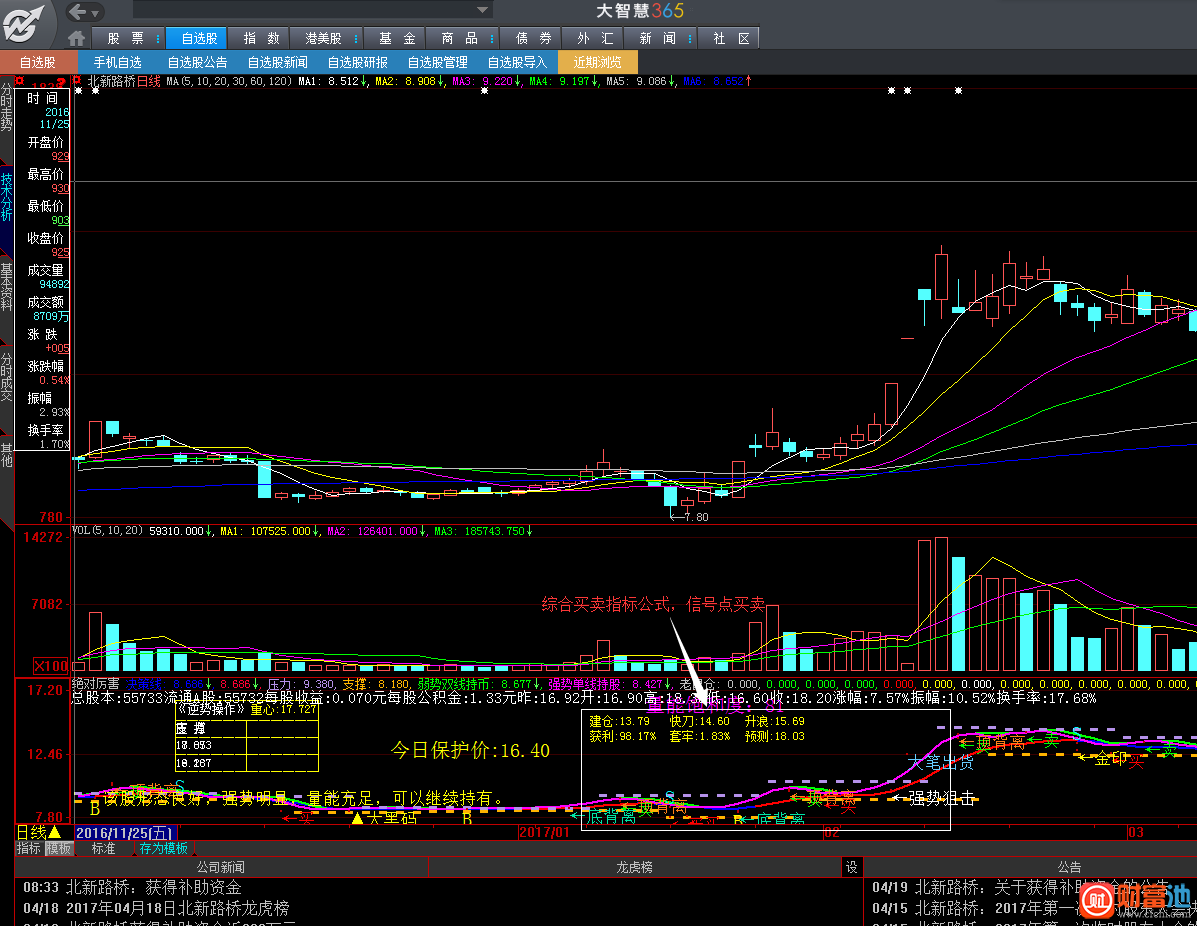
Task: Click the red 日线 period label in chart title
Action: coord(148,81)
